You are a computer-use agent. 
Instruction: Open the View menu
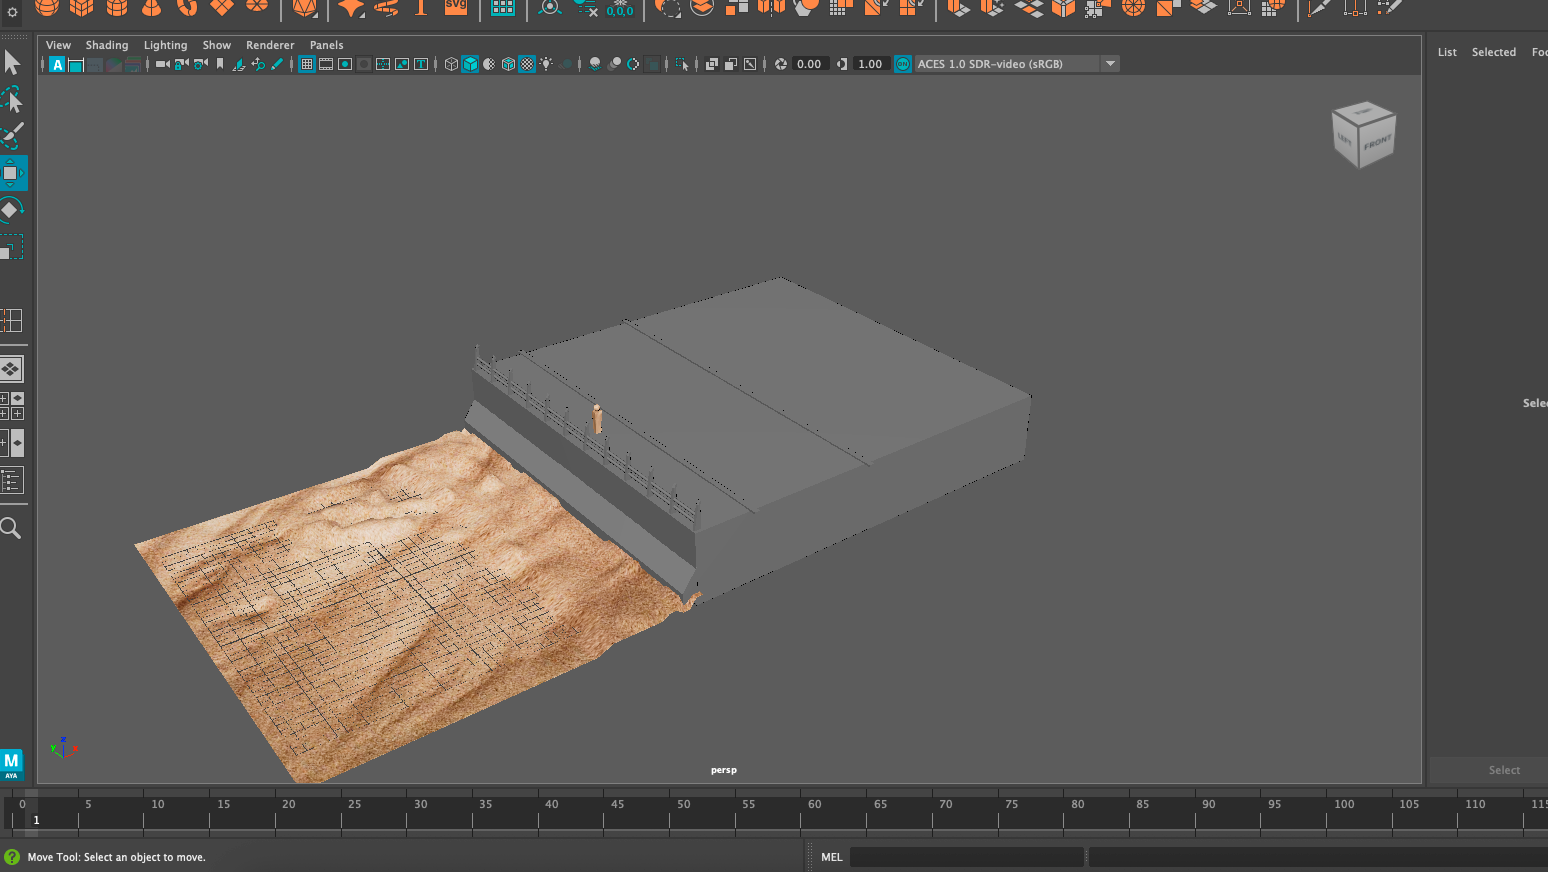[x=59, y=45]
